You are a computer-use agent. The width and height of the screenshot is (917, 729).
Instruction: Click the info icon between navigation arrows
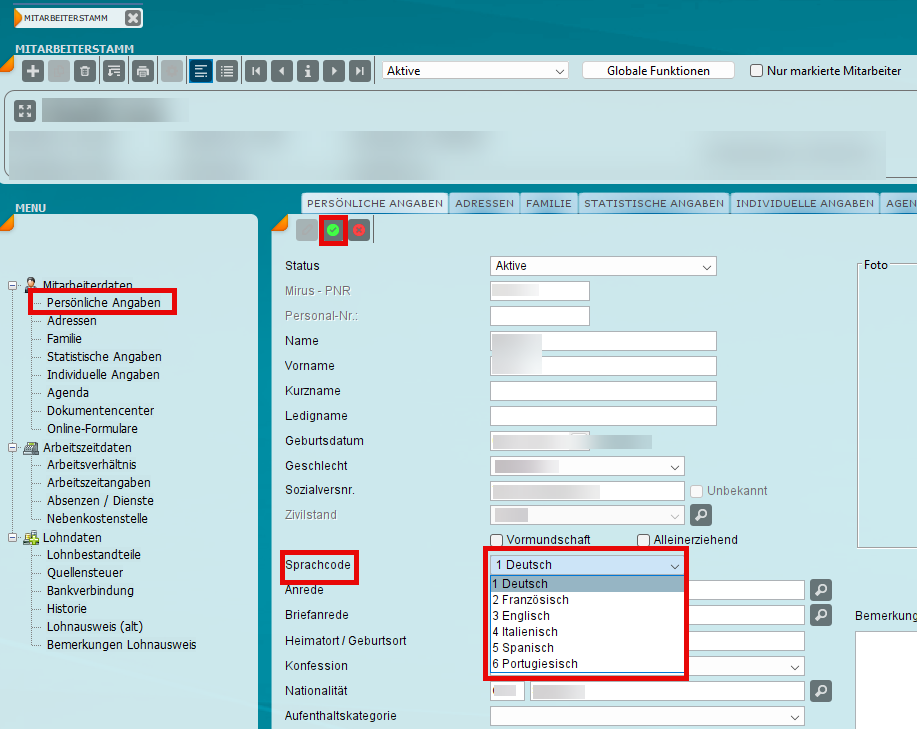tap(308, 71)
